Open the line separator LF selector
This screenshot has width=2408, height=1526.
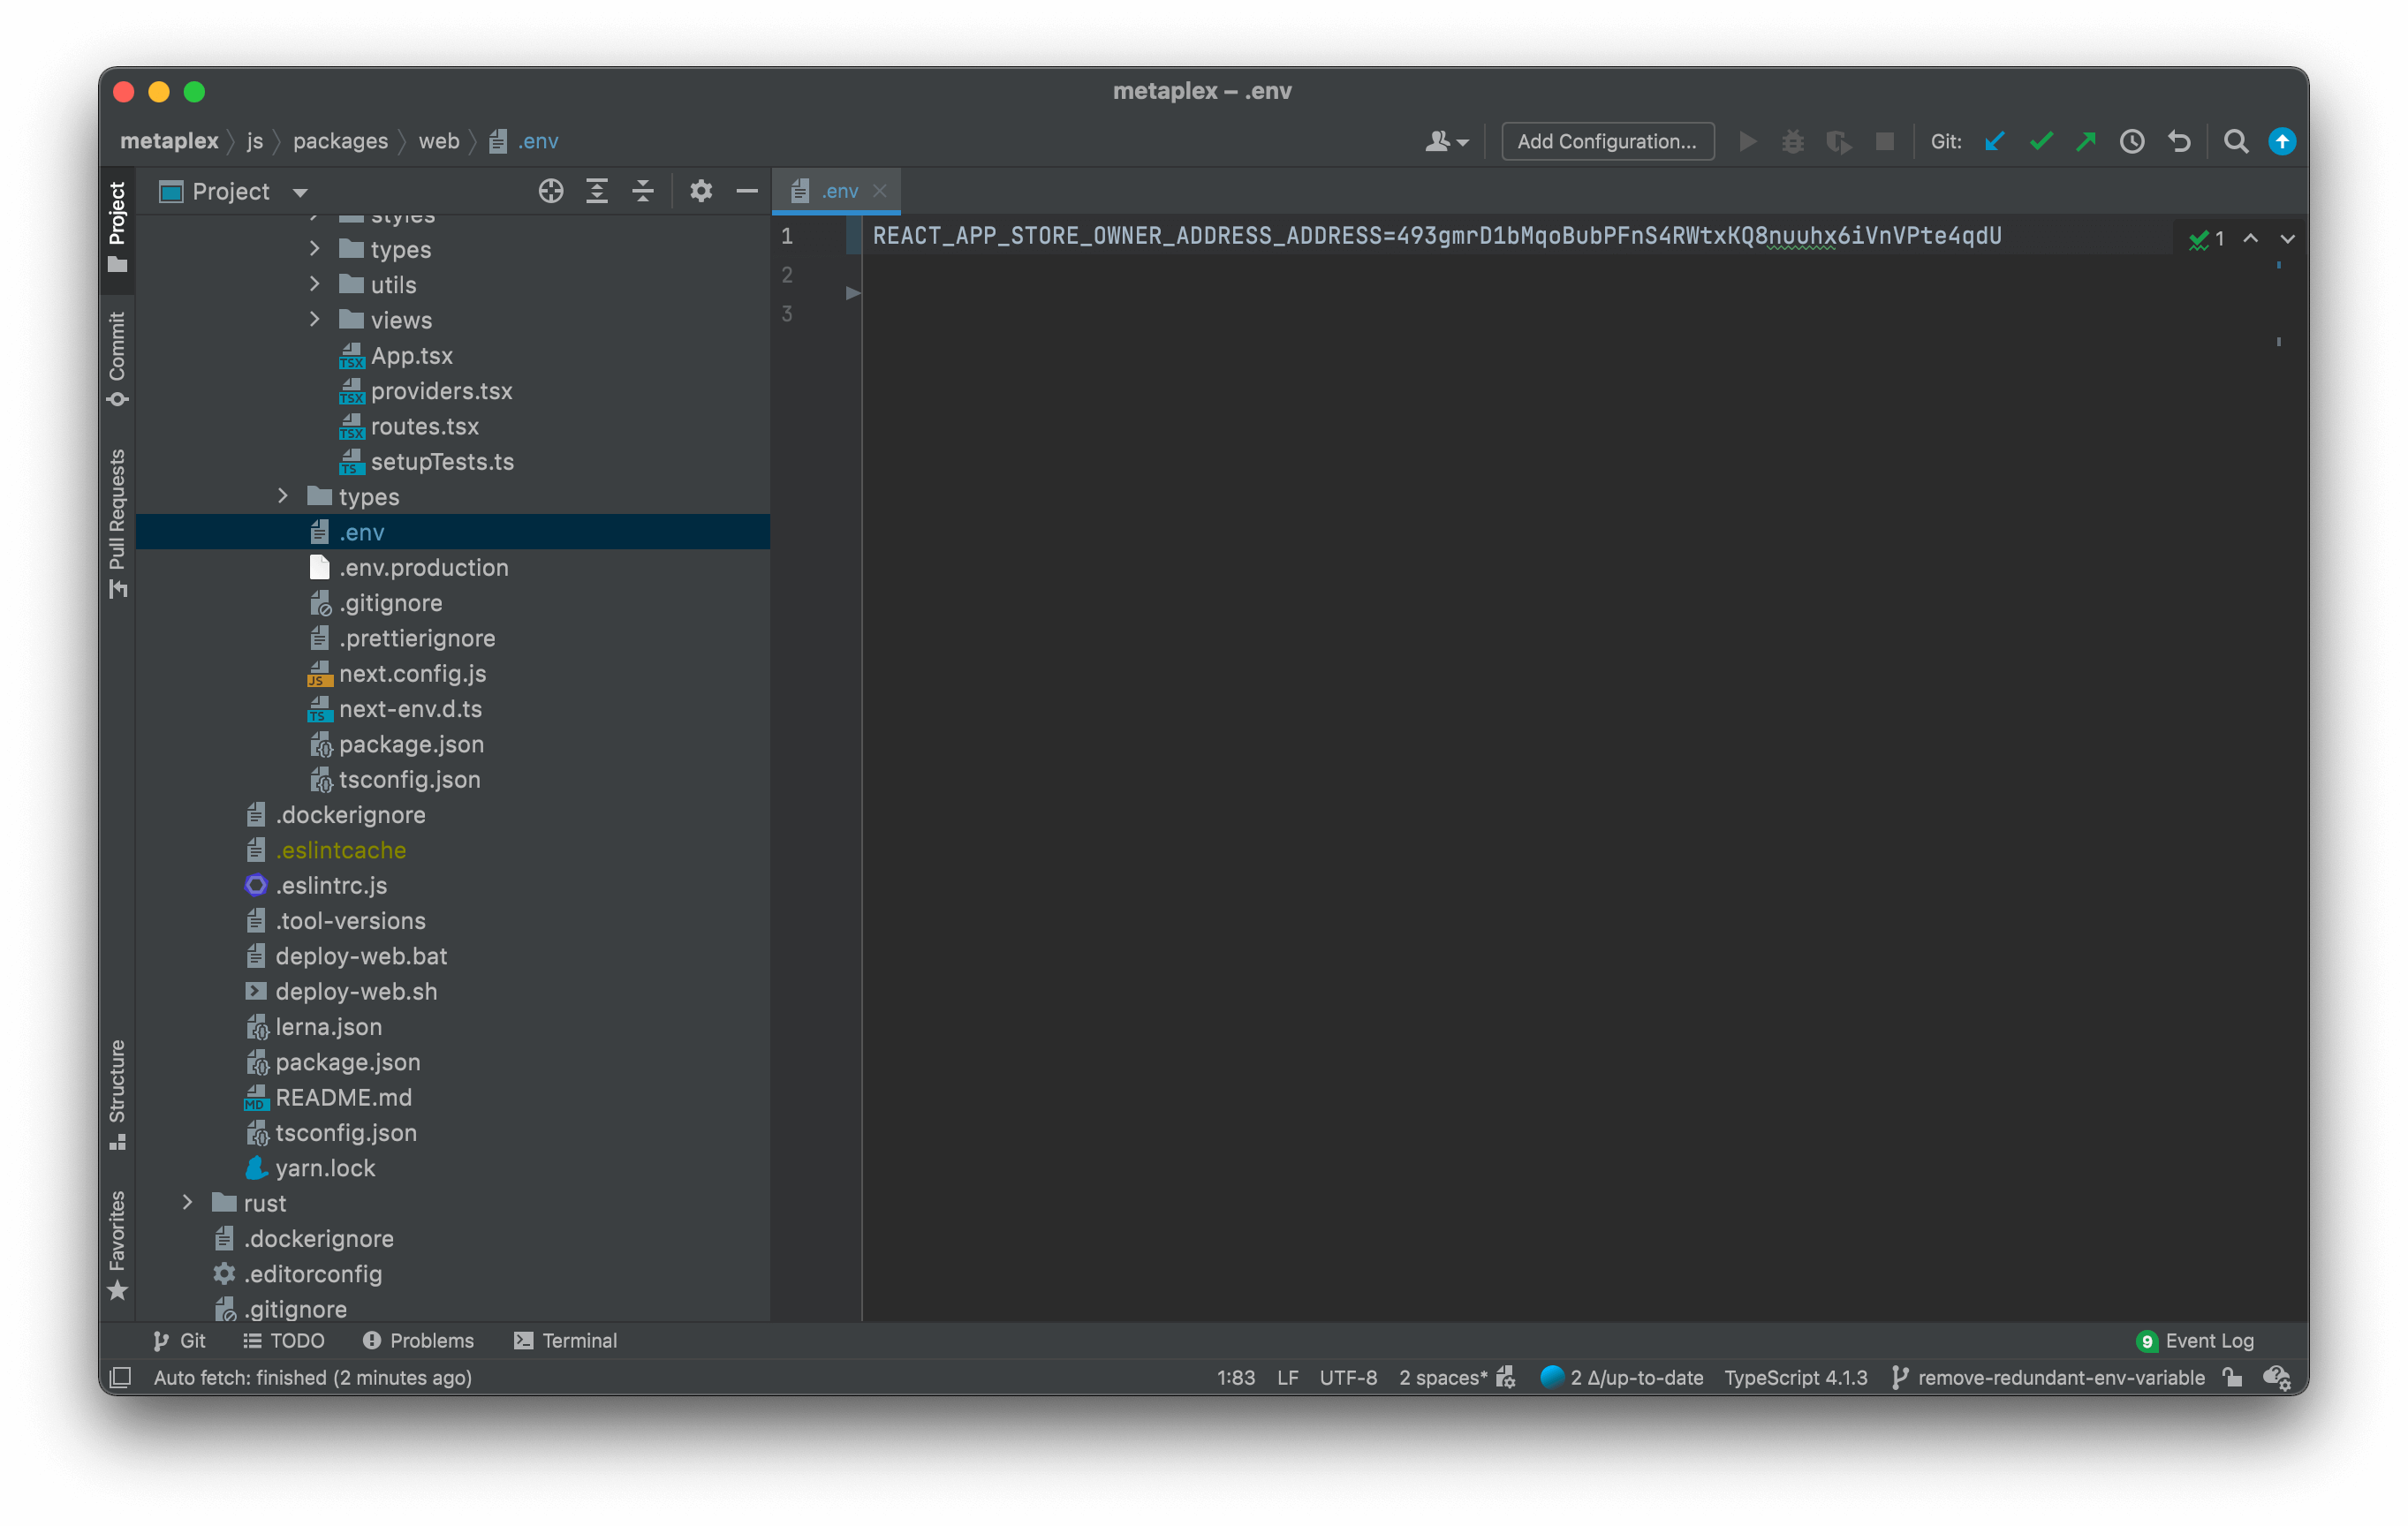point(1288,1378)
